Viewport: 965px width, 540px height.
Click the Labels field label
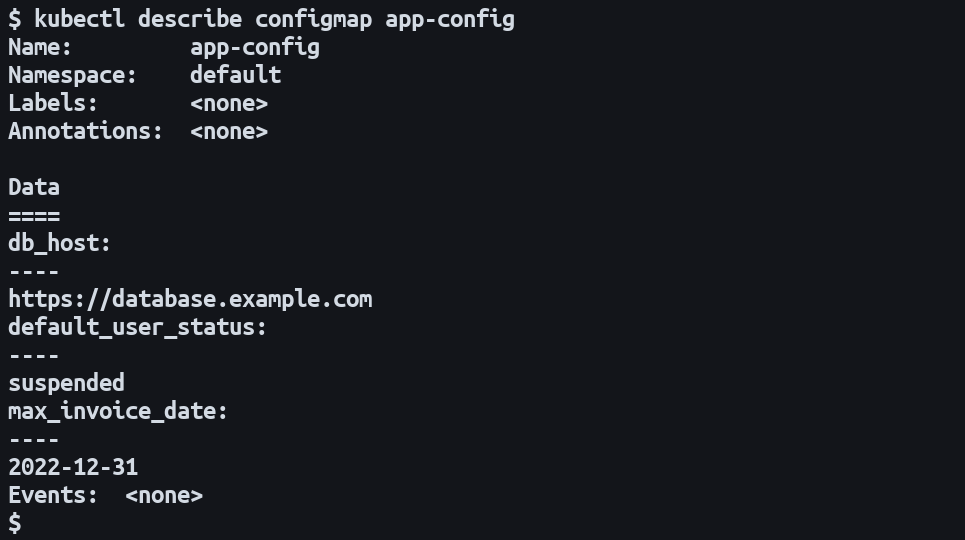tap(53, 103)
